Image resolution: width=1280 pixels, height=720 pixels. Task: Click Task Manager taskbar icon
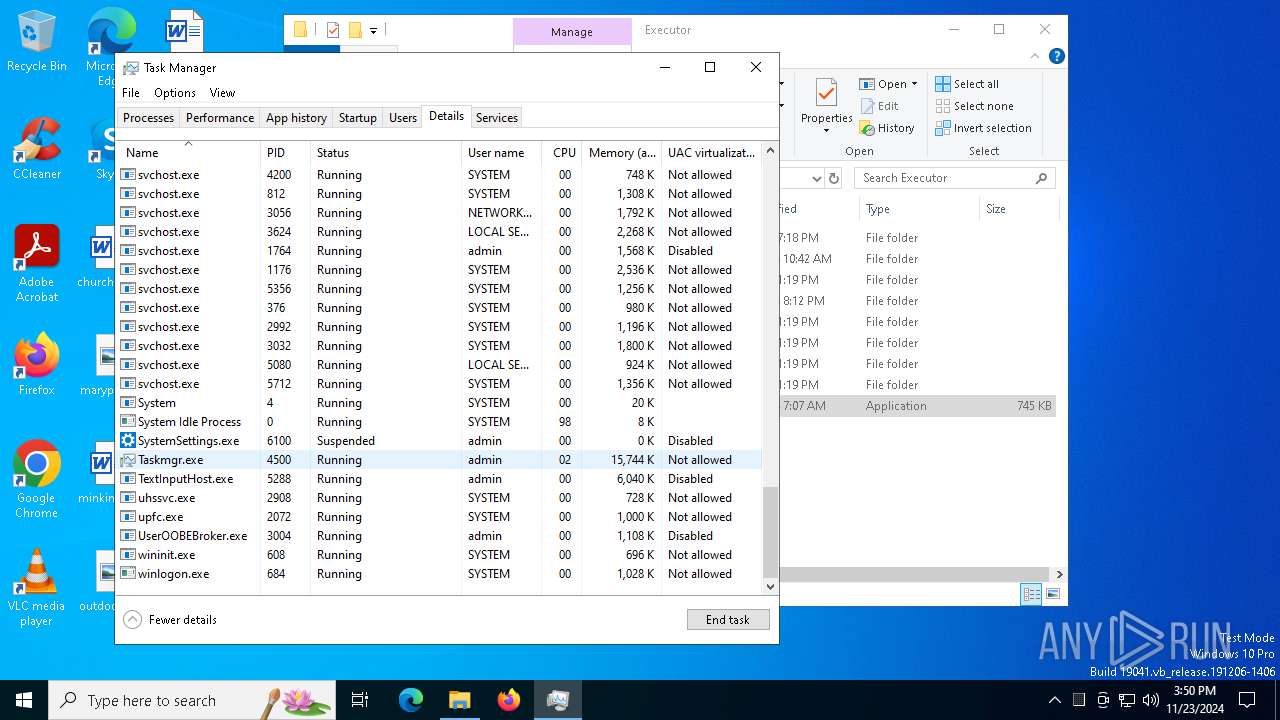(558, 700)
